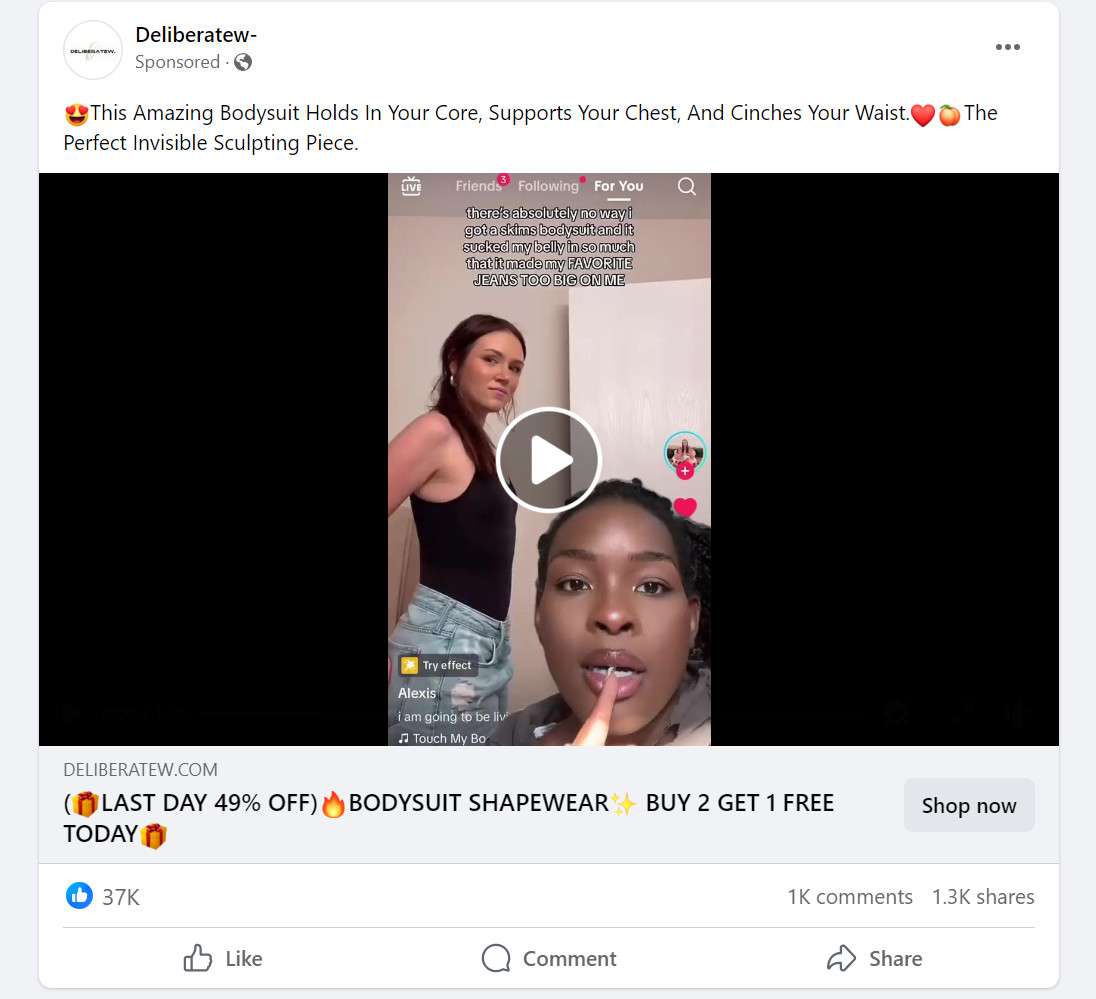The height and width of the screenshot is (999, 1096).
Task: Open the Deliberatew- page name link
Action: (196, 34)
